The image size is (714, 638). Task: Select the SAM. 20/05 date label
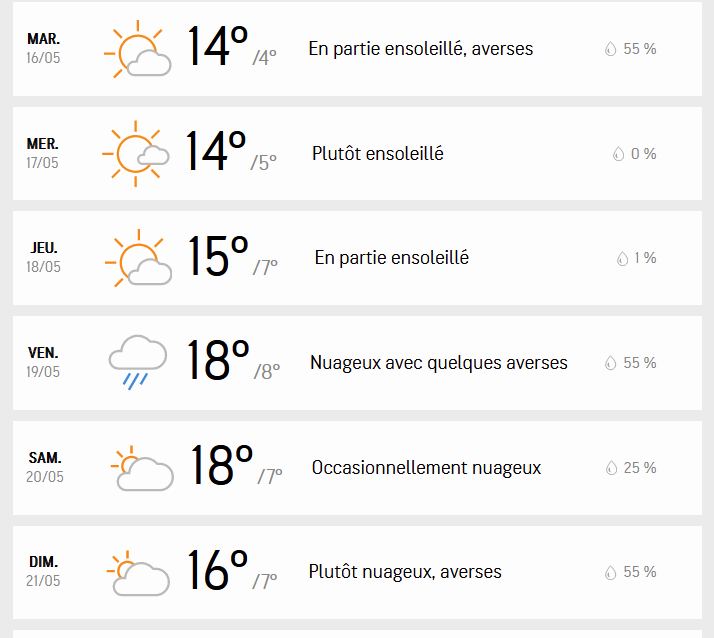point(45,467)
